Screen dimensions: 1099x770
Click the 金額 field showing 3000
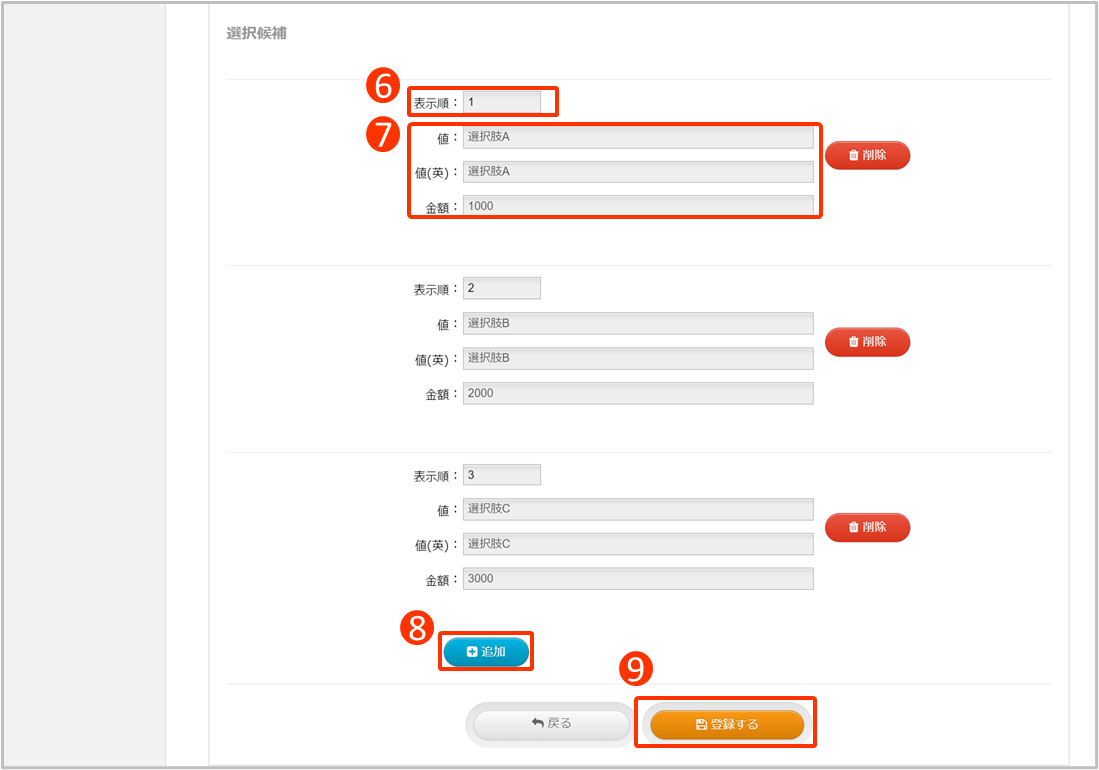(638, 579)
